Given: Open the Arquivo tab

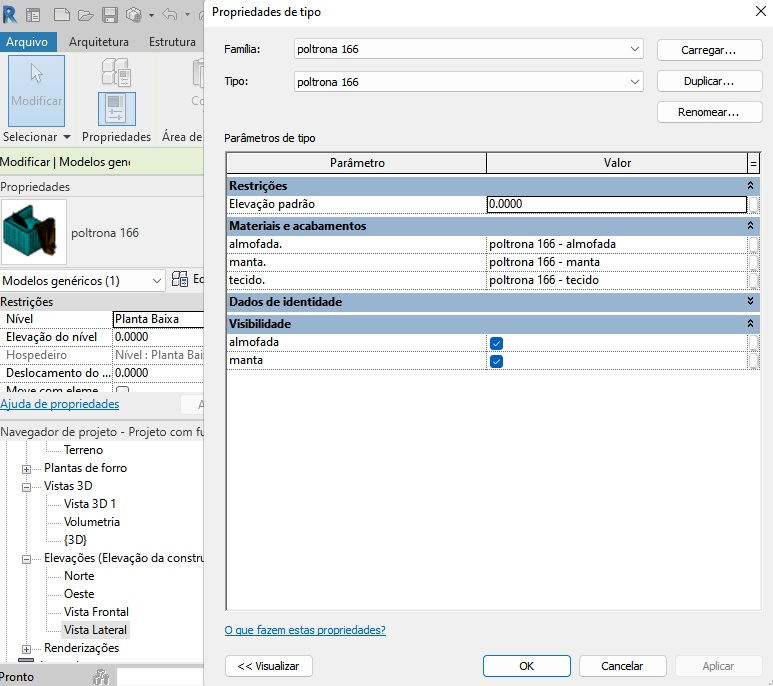Looking at the screenshot, I should [27, 42].
